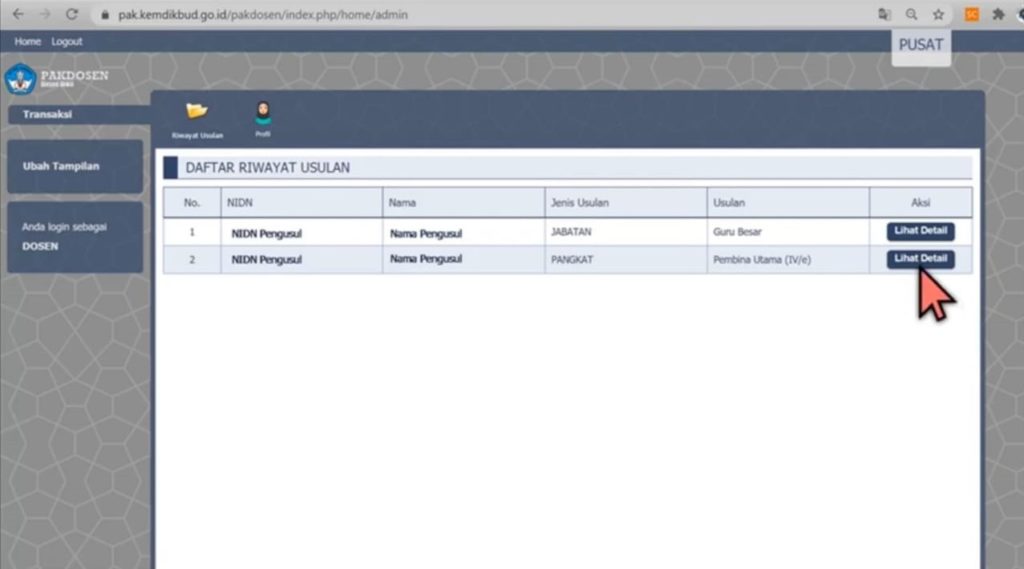Screen dimensions: 1024x569
Task: Click Ubah Tampilan sidebar button
Action: tap(75, 166)
